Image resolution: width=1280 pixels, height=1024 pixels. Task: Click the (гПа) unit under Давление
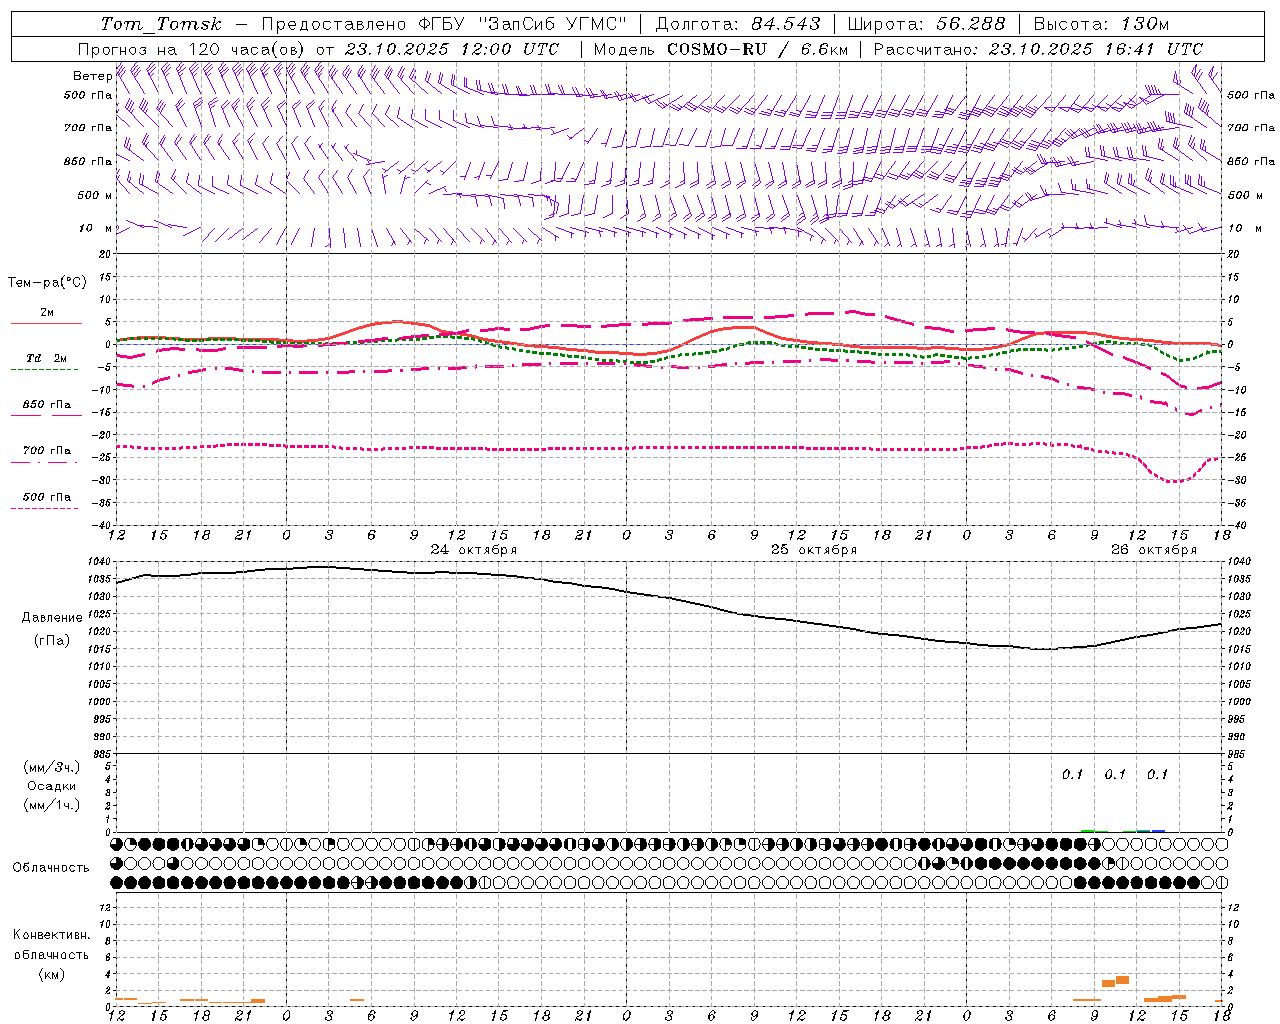[x=52, y=641]
